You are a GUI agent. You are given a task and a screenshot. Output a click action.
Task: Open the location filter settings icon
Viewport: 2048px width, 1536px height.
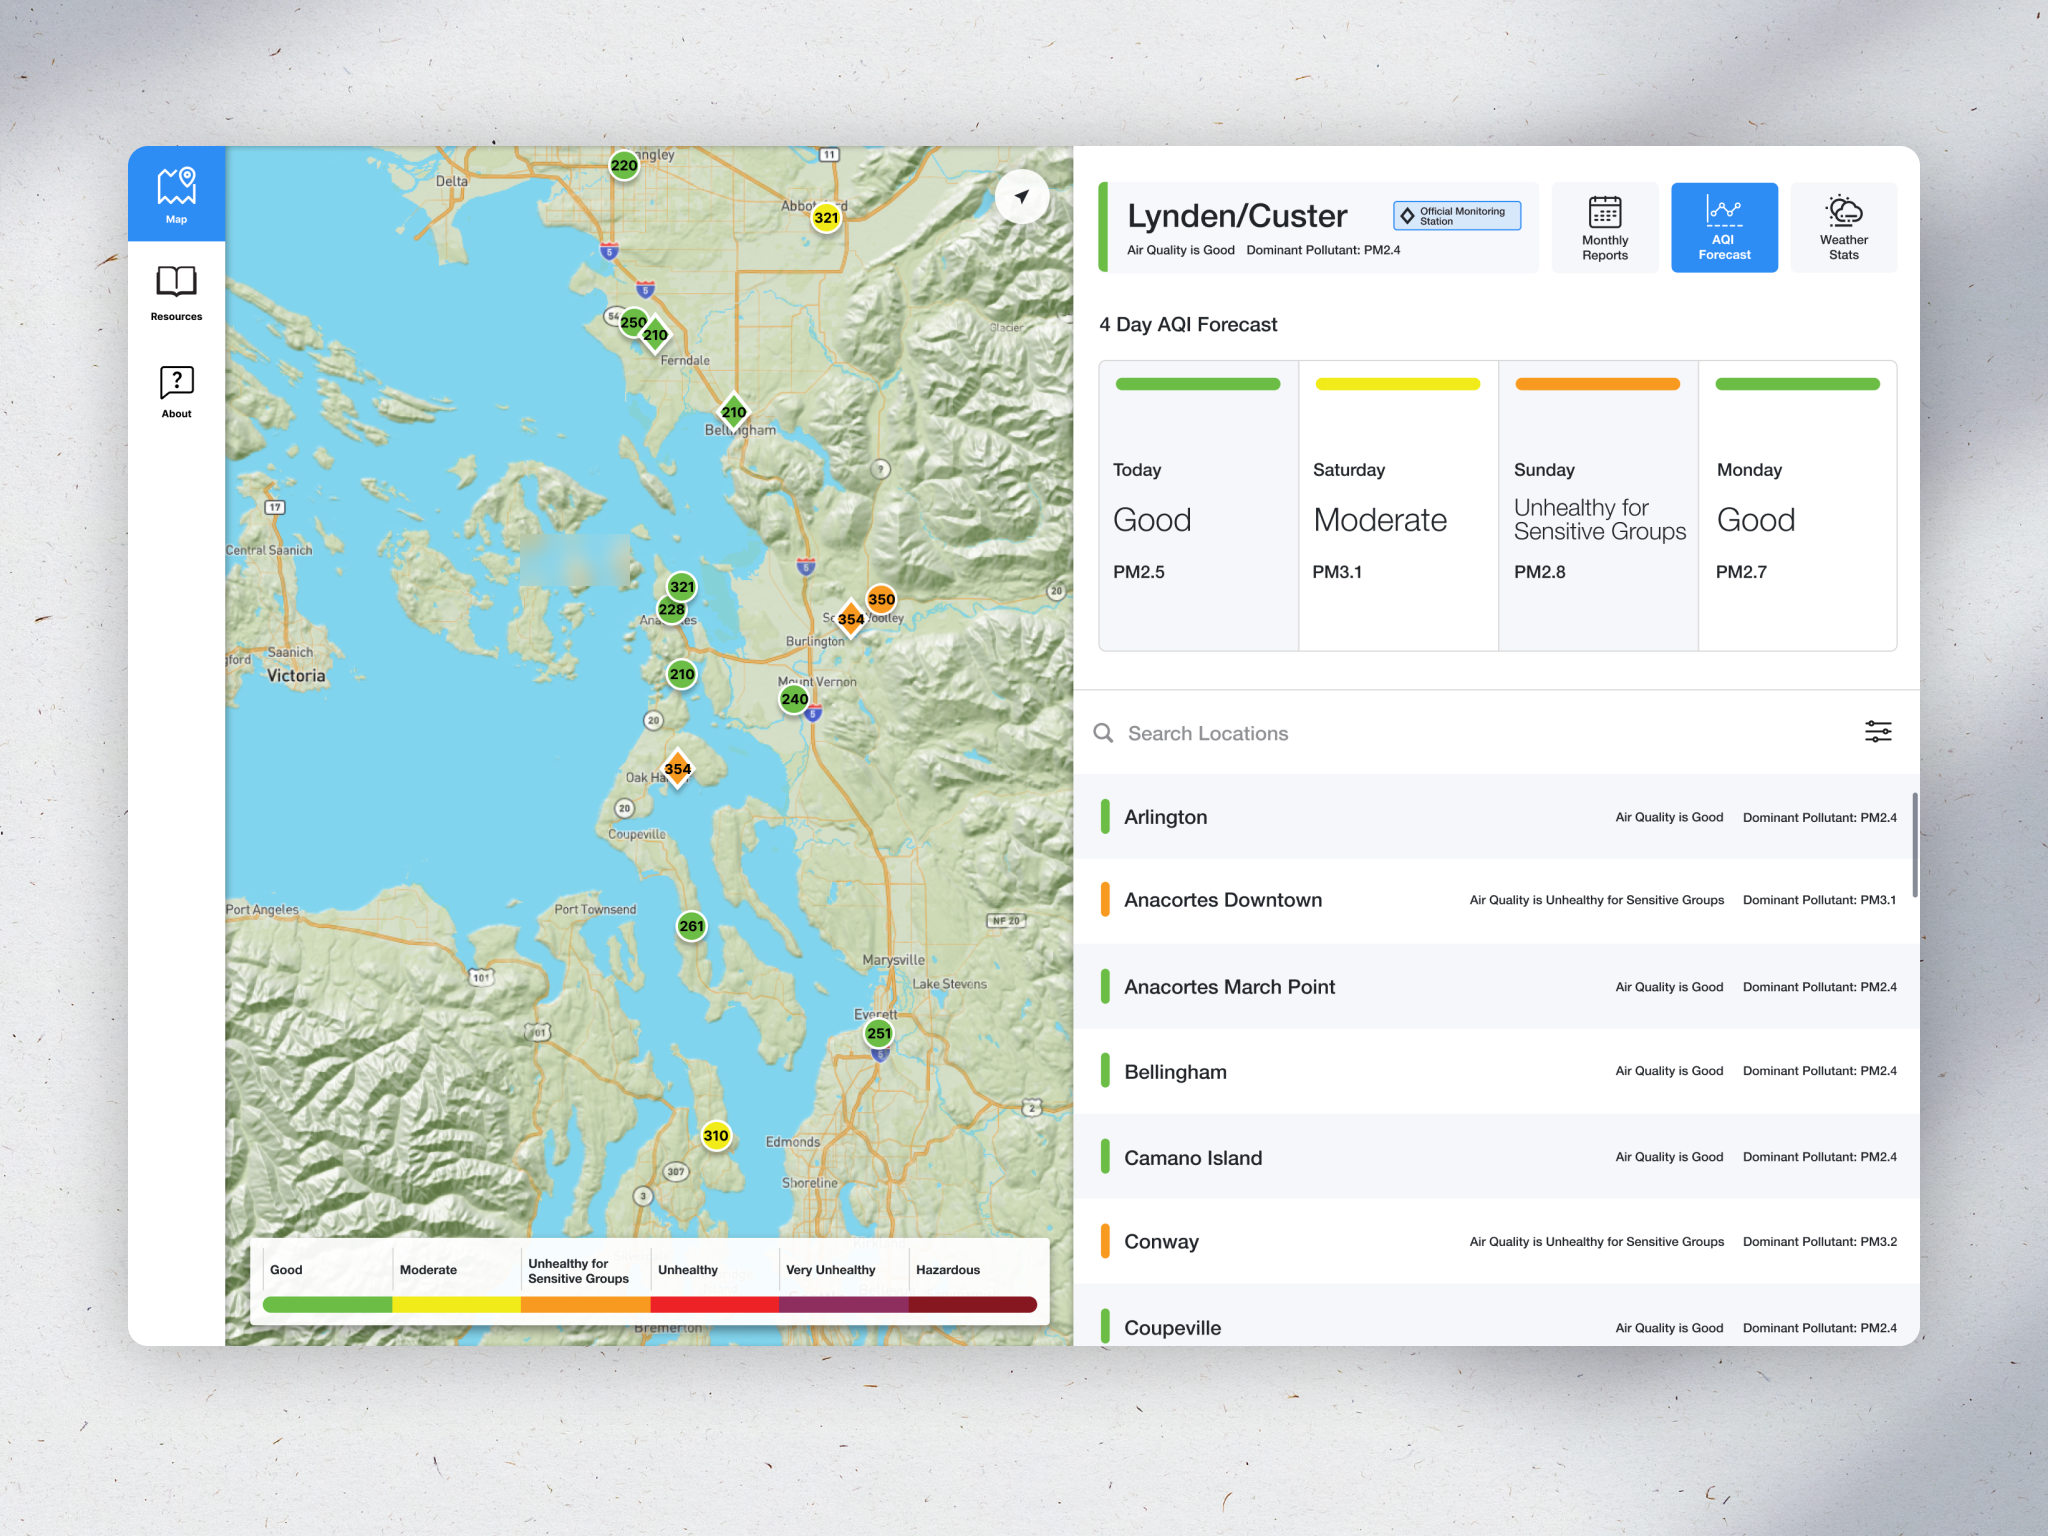tap(1878, 732)
